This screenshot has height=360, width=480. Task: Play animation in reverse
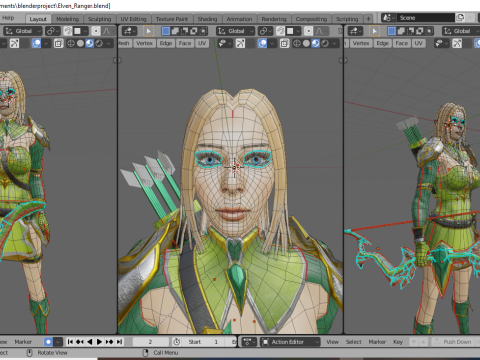[90, 342]
